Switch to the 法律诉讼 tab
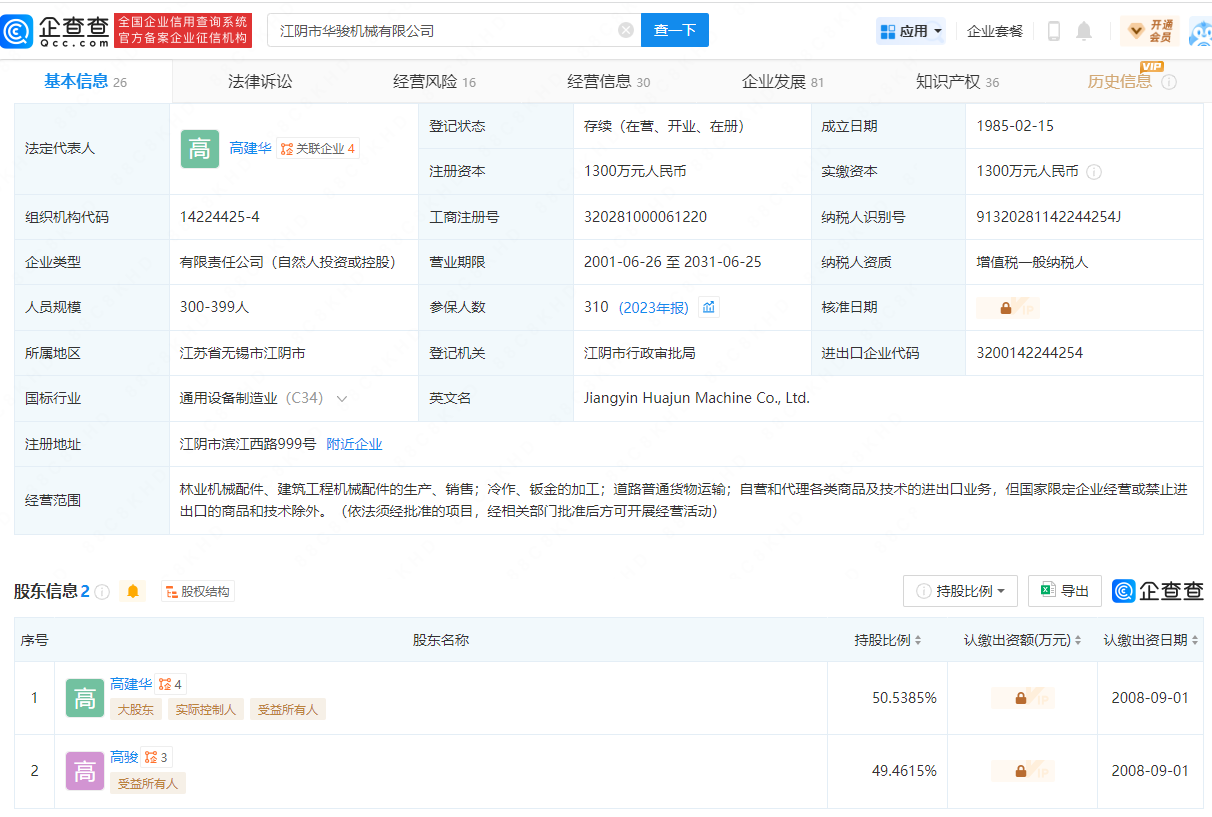 point(260,82)
